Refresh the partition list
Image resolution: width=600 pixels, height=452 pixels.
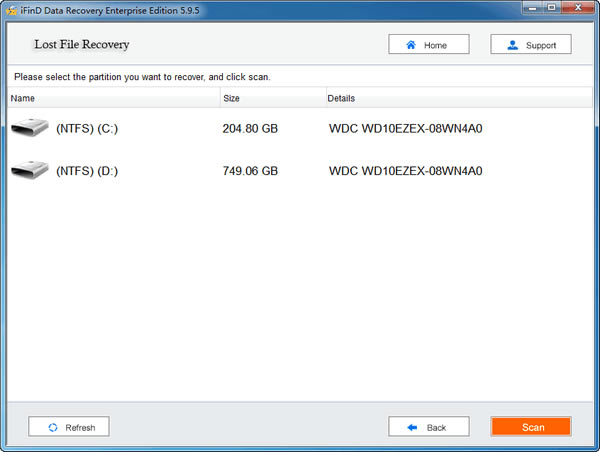coord(69,427)
